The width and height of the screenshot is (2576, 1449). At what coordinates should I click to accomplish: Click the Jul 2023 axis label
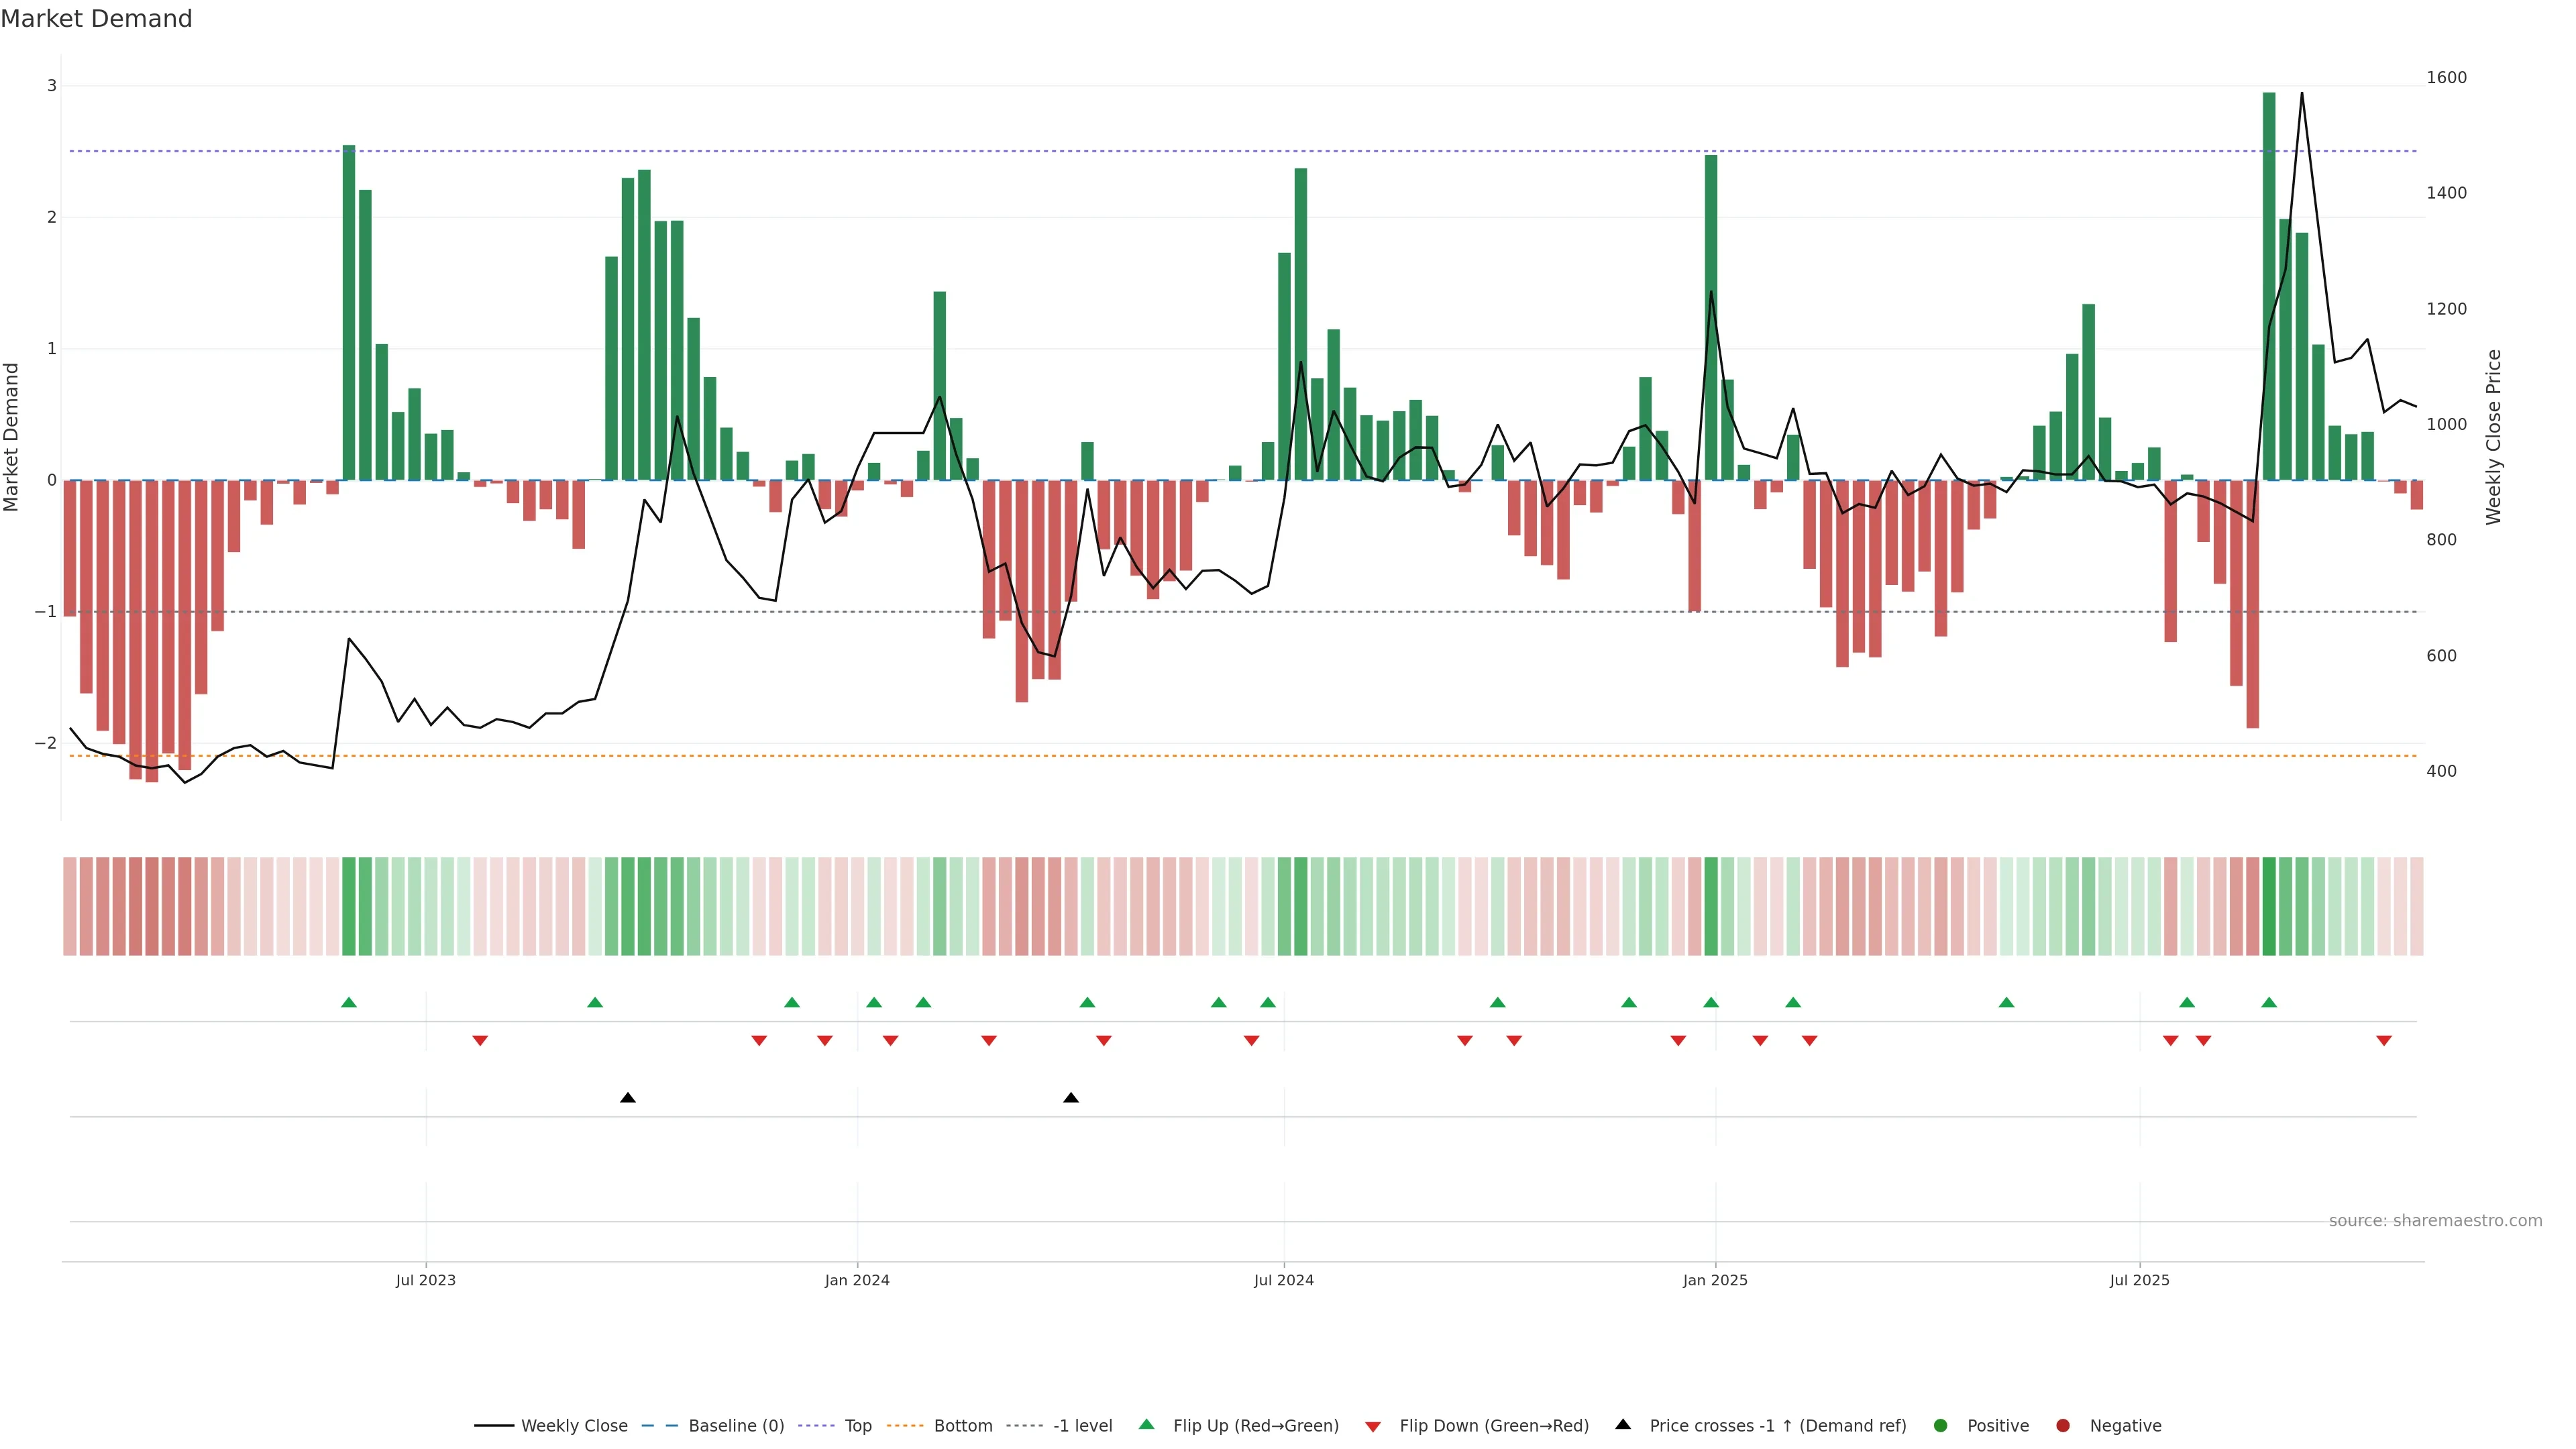[x=425, y=1280]
